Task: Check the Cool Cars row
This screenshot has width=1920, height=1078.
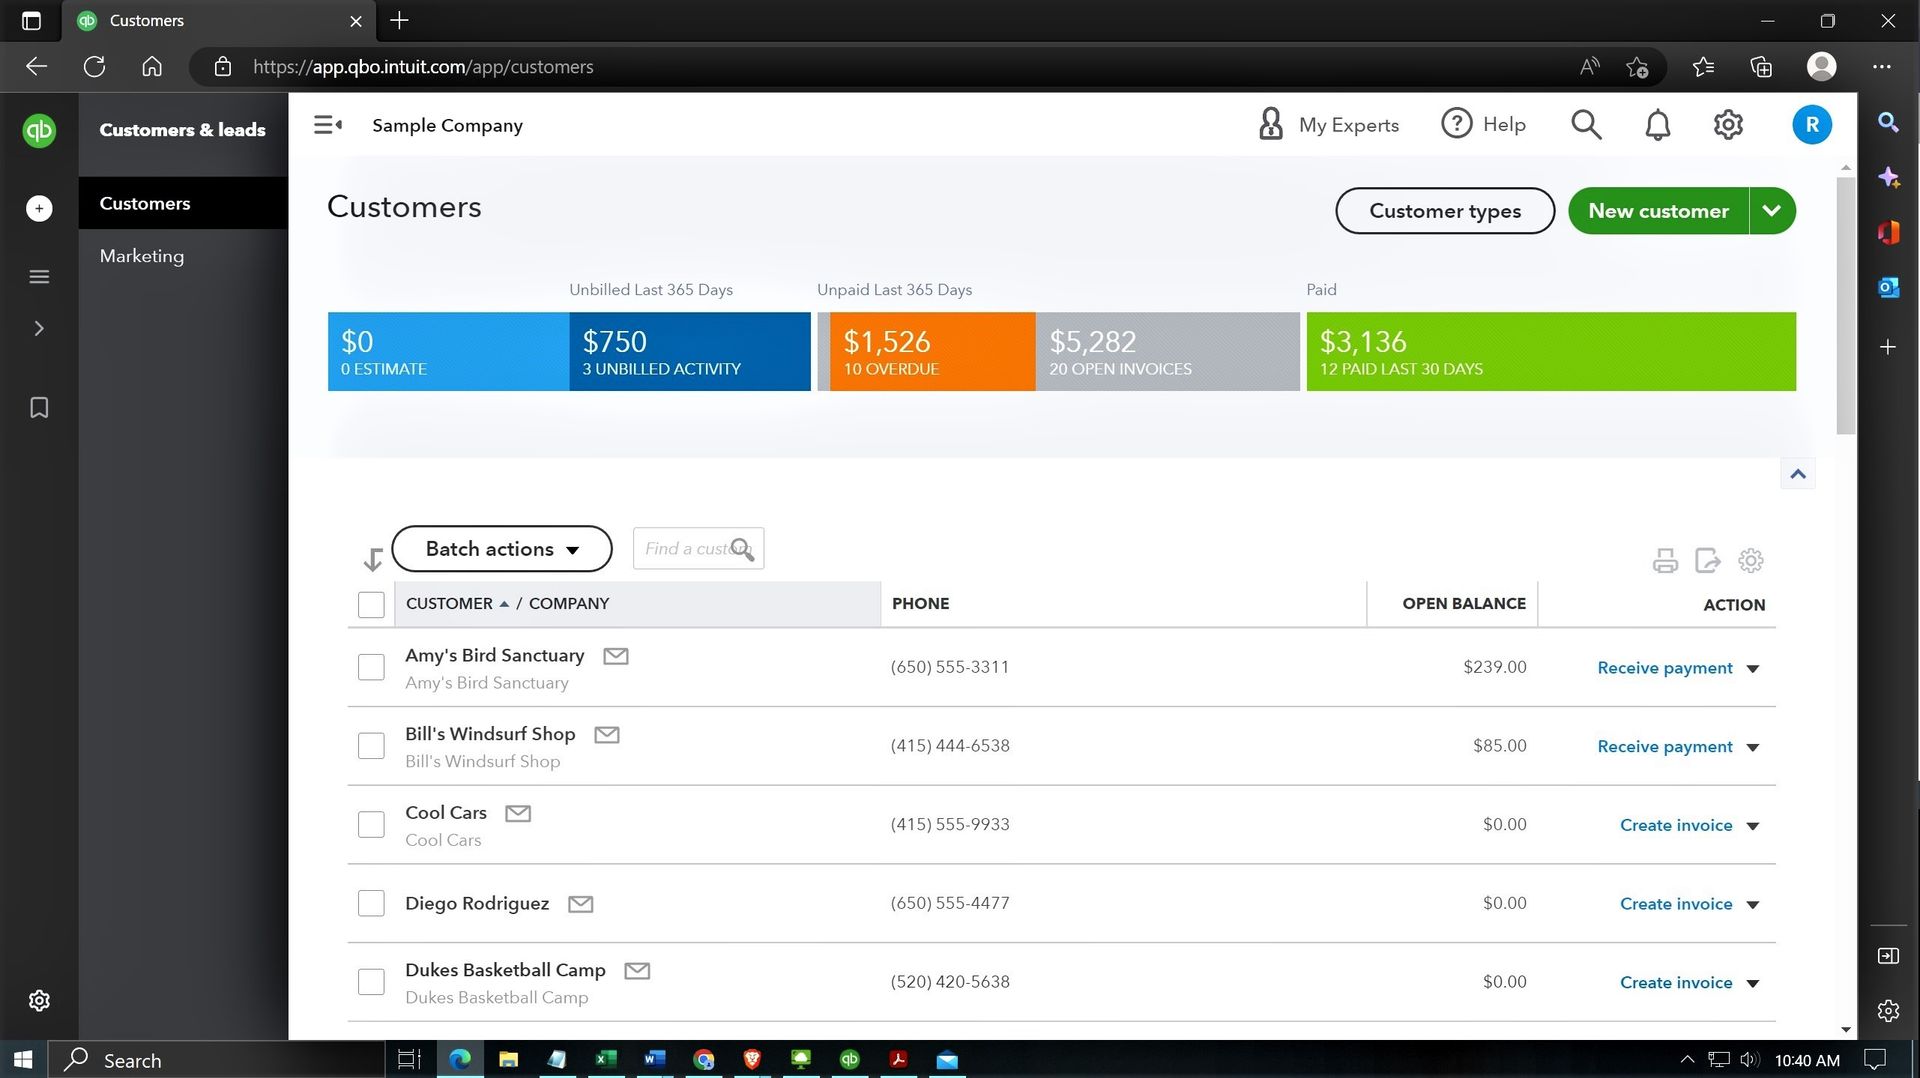Action: click(371, 824)
